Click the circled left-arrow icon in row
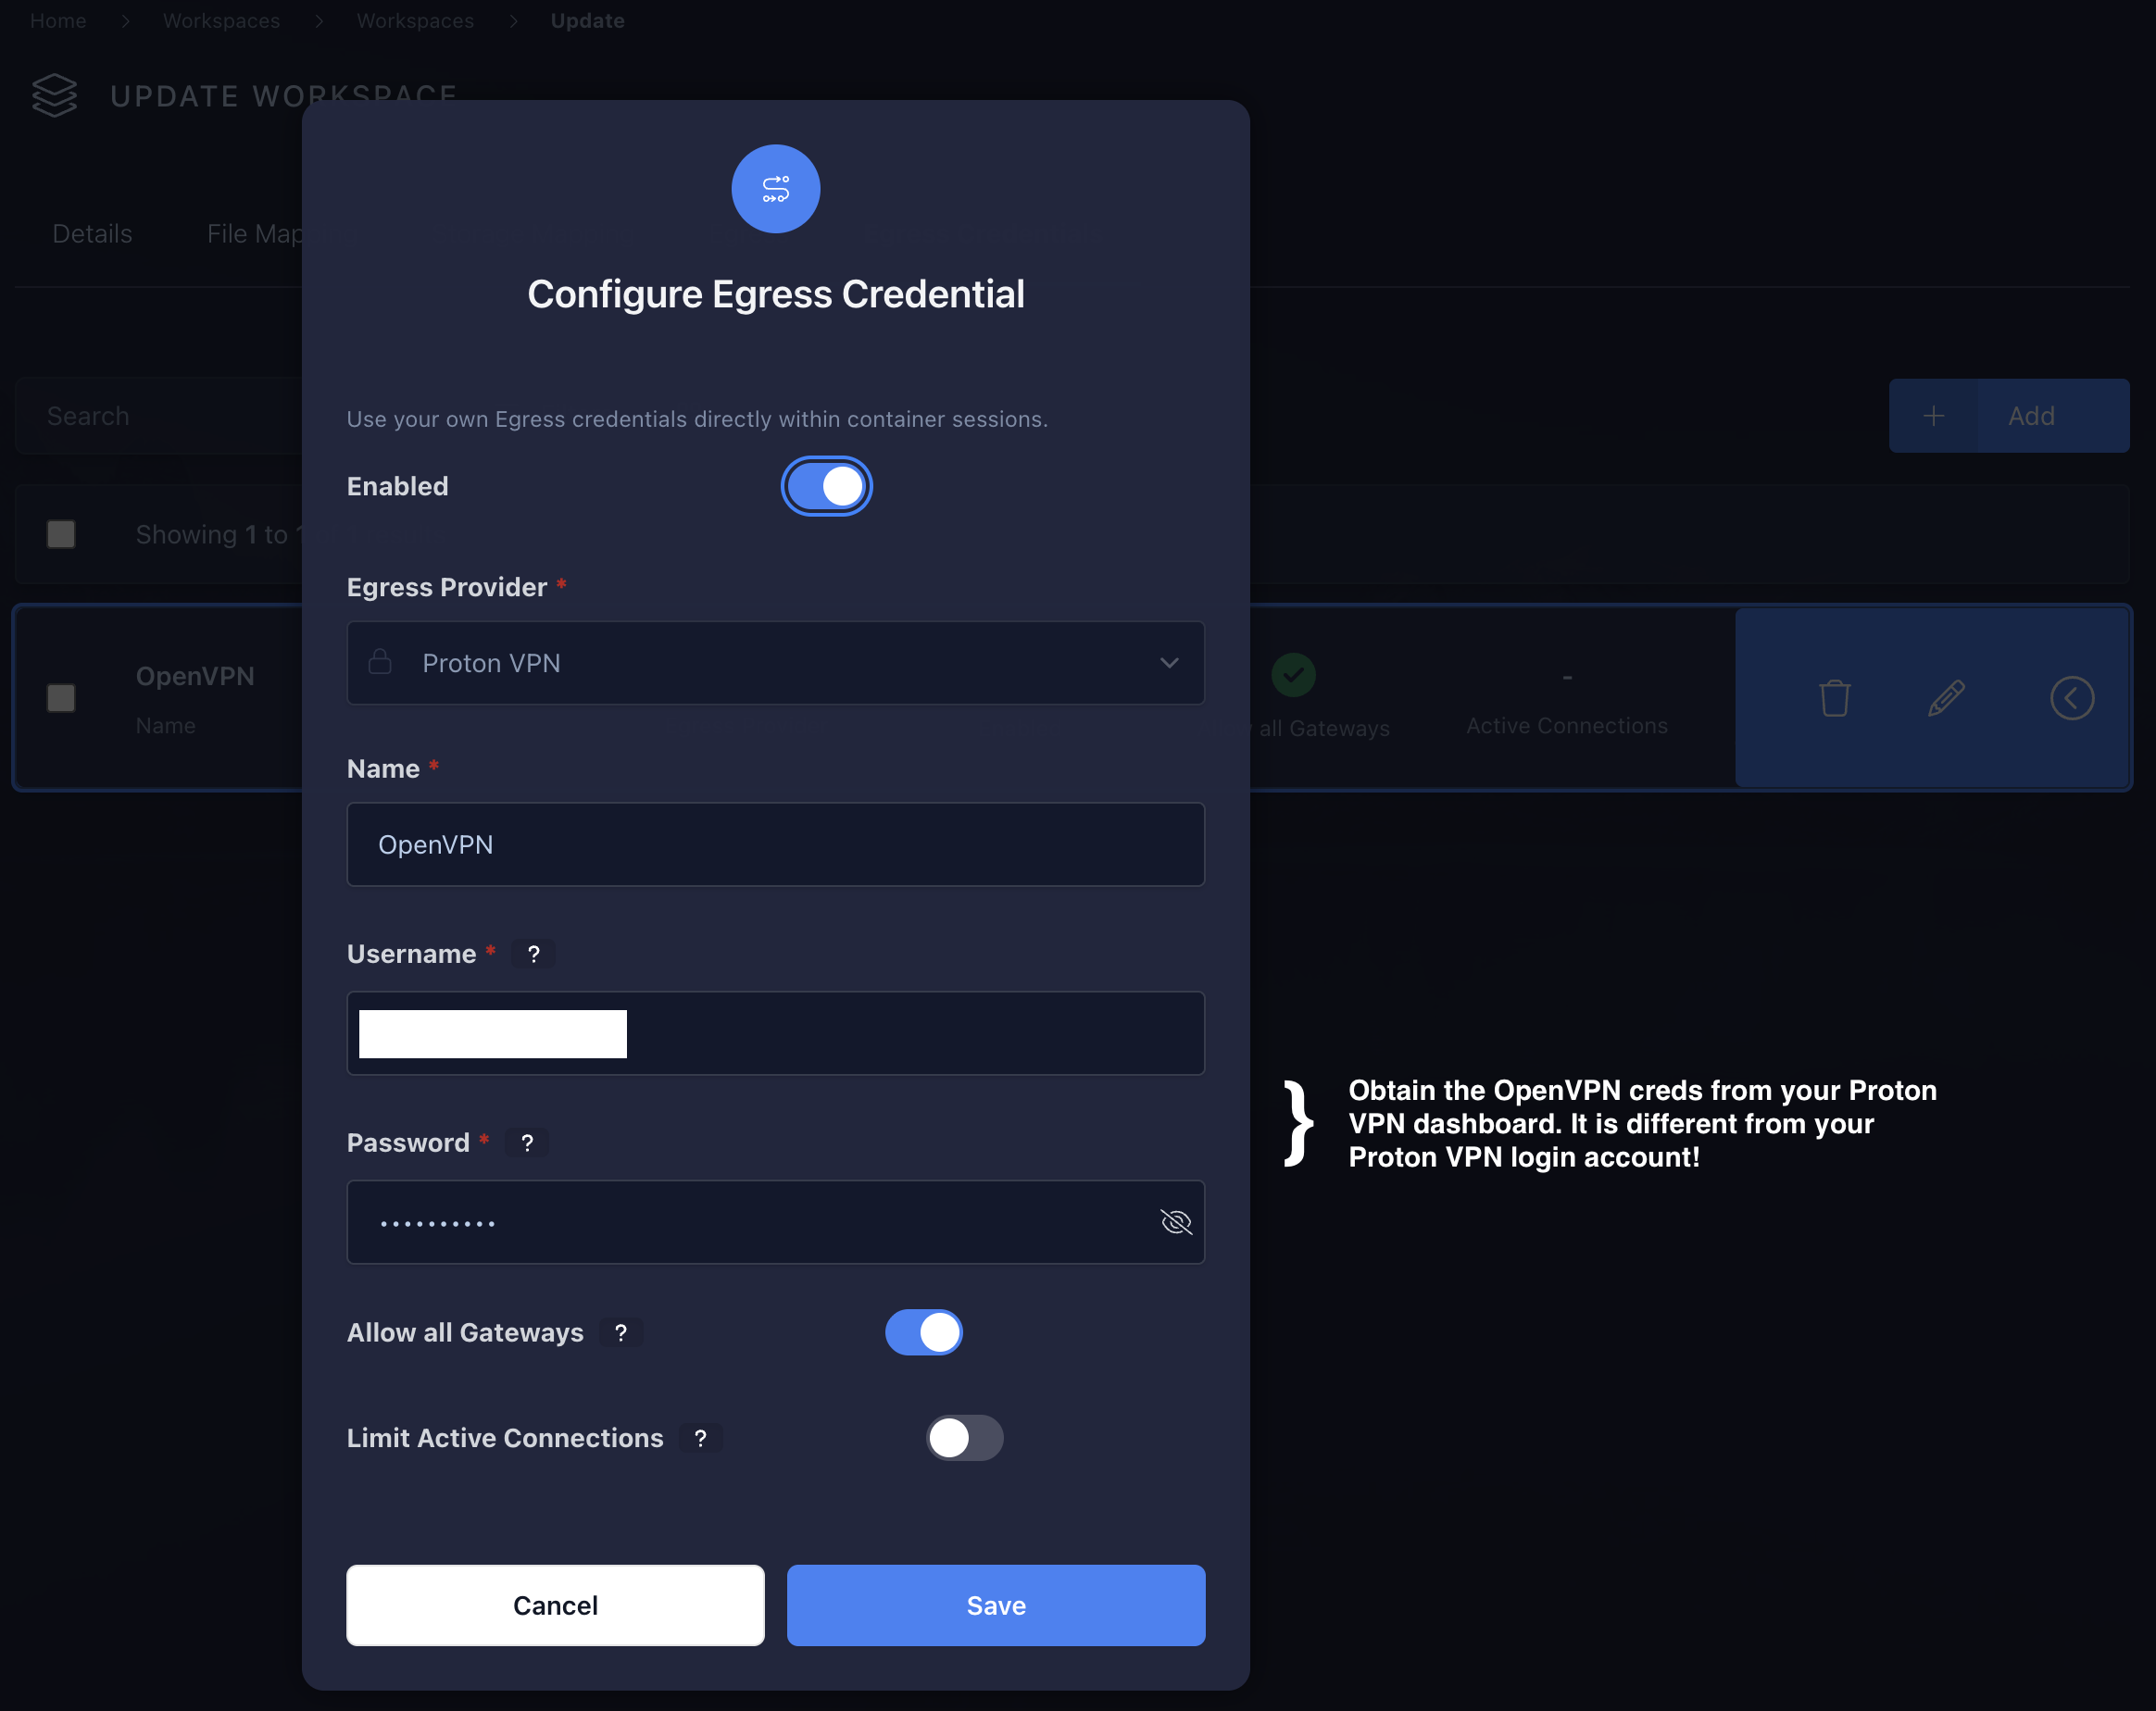The image size is (2156, 1711). click(2072, 698)
